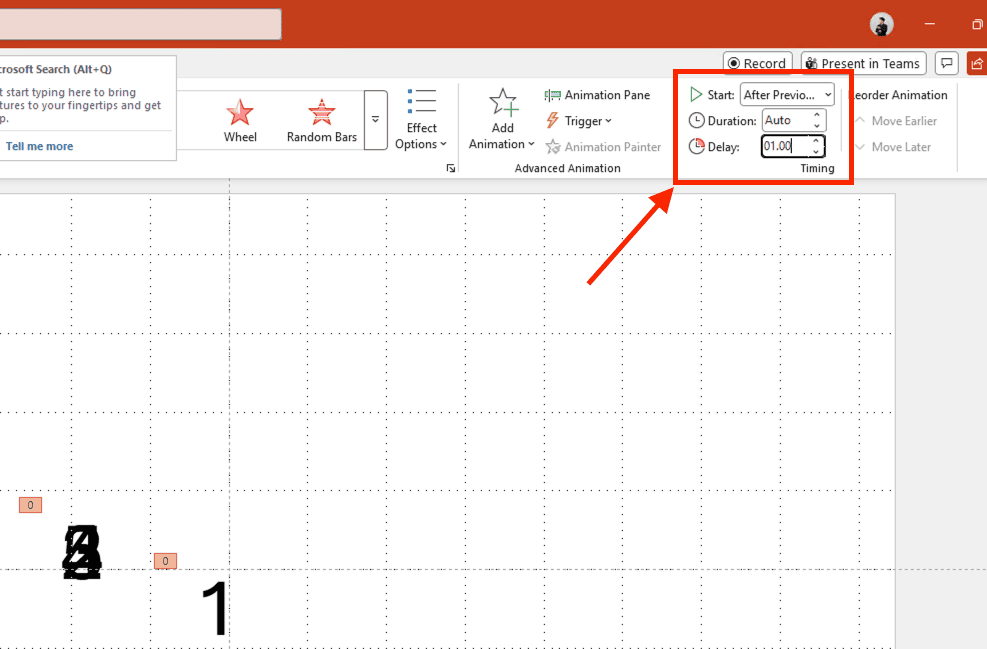Open the Animation Pane
987x649 pixels.
click(x=597, y=95)
